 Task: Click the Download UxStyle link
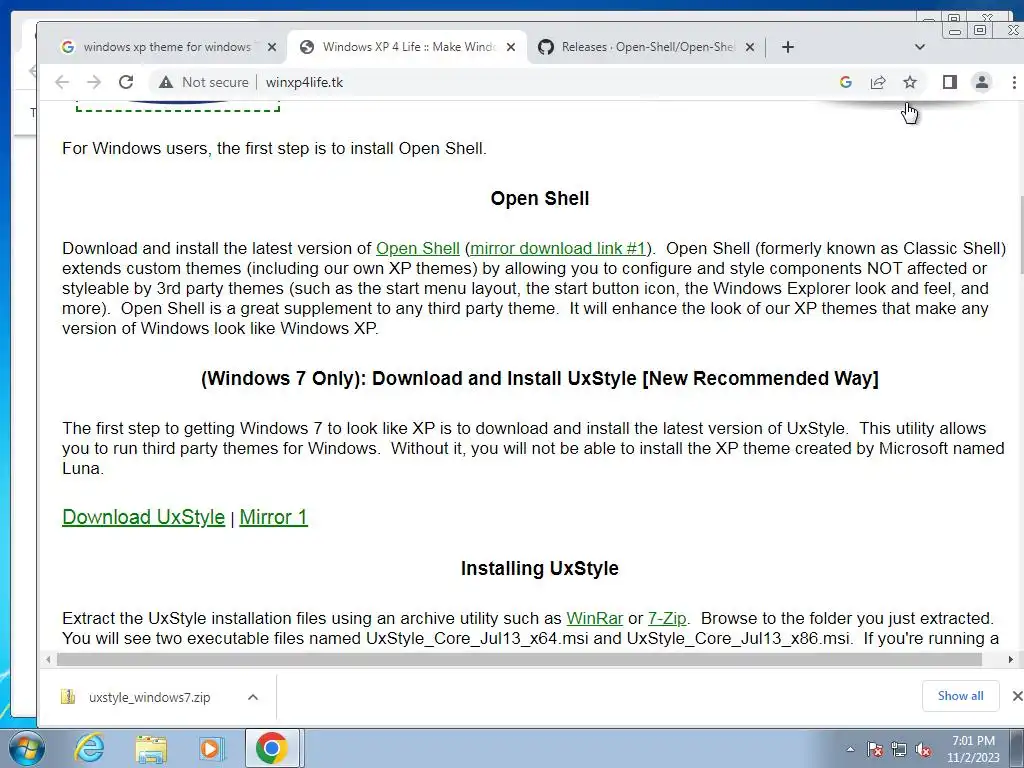pyautogui.click(x=143, y=517)
